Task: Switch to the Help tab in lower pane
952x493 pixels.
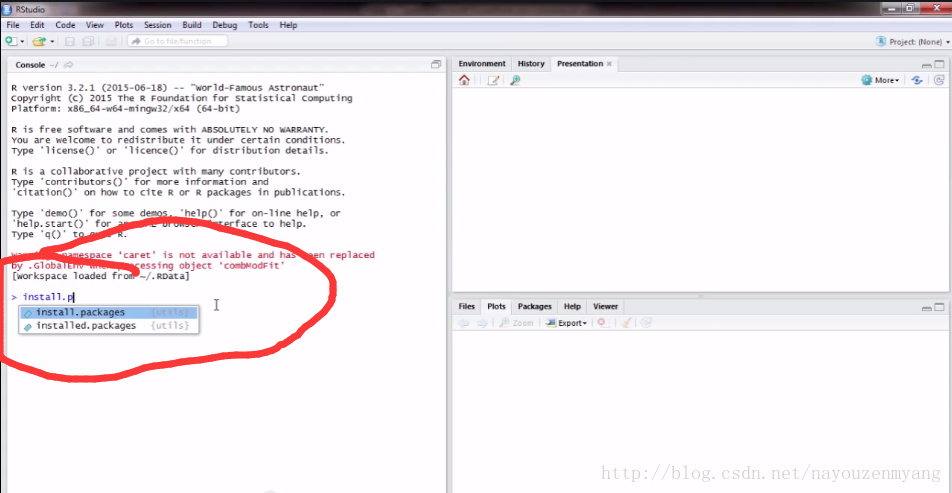Action: 572,307
